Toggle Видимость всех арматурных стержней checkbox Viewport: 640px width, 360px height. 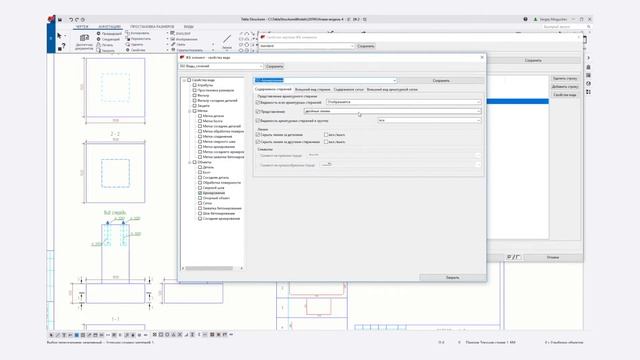(x=258, y=102)
